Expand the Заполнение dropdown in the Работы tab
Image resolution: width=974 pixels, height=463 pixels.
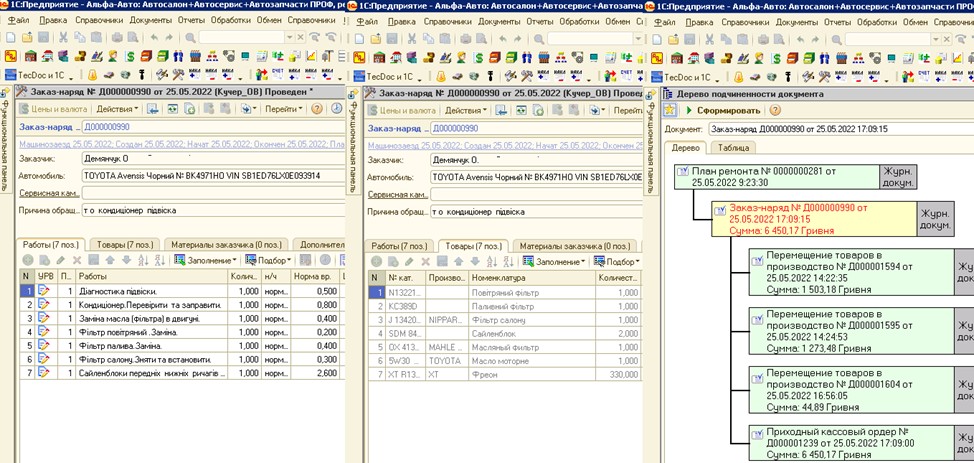(207, 261)
